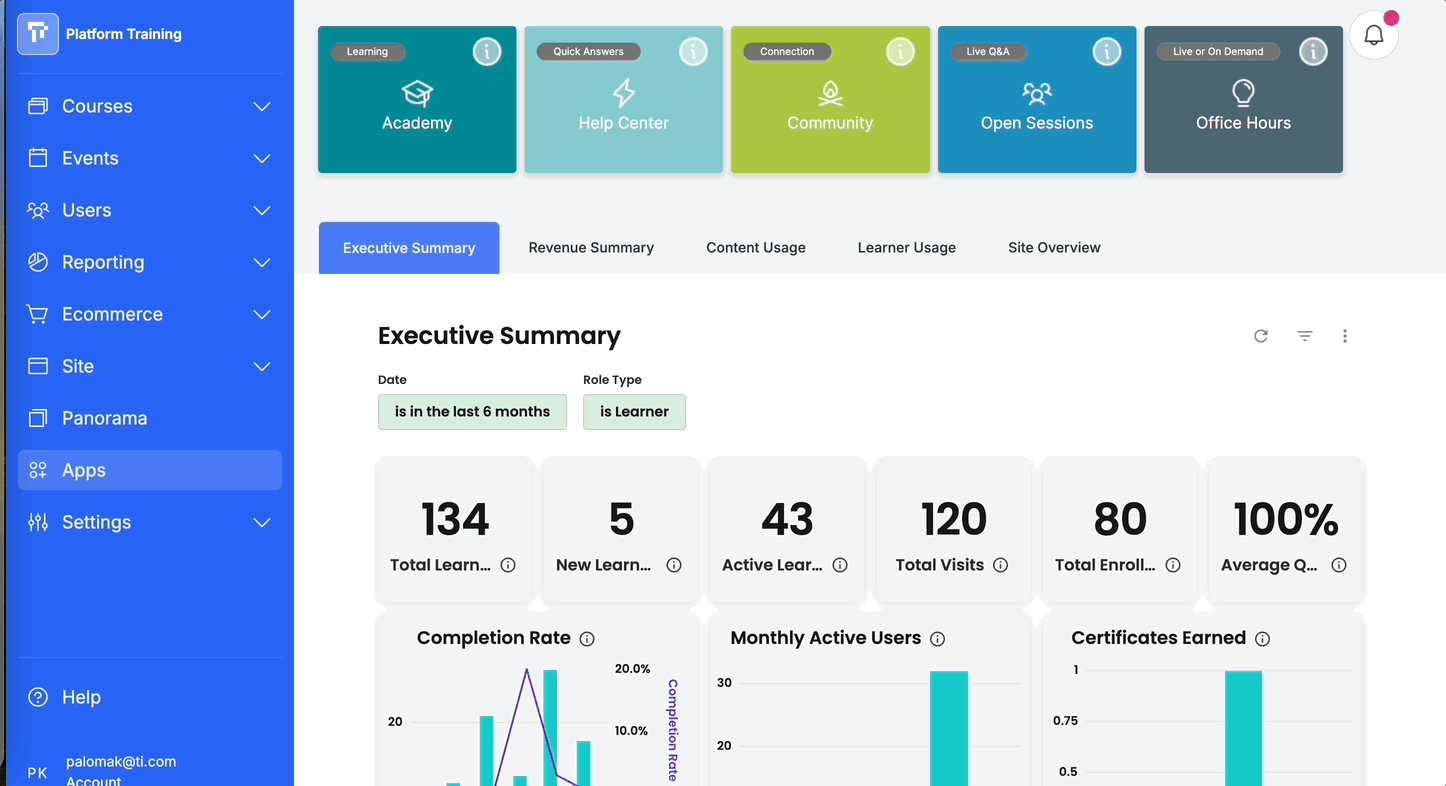Refresh the Executive Summary dashboard

pos(1261,336)
